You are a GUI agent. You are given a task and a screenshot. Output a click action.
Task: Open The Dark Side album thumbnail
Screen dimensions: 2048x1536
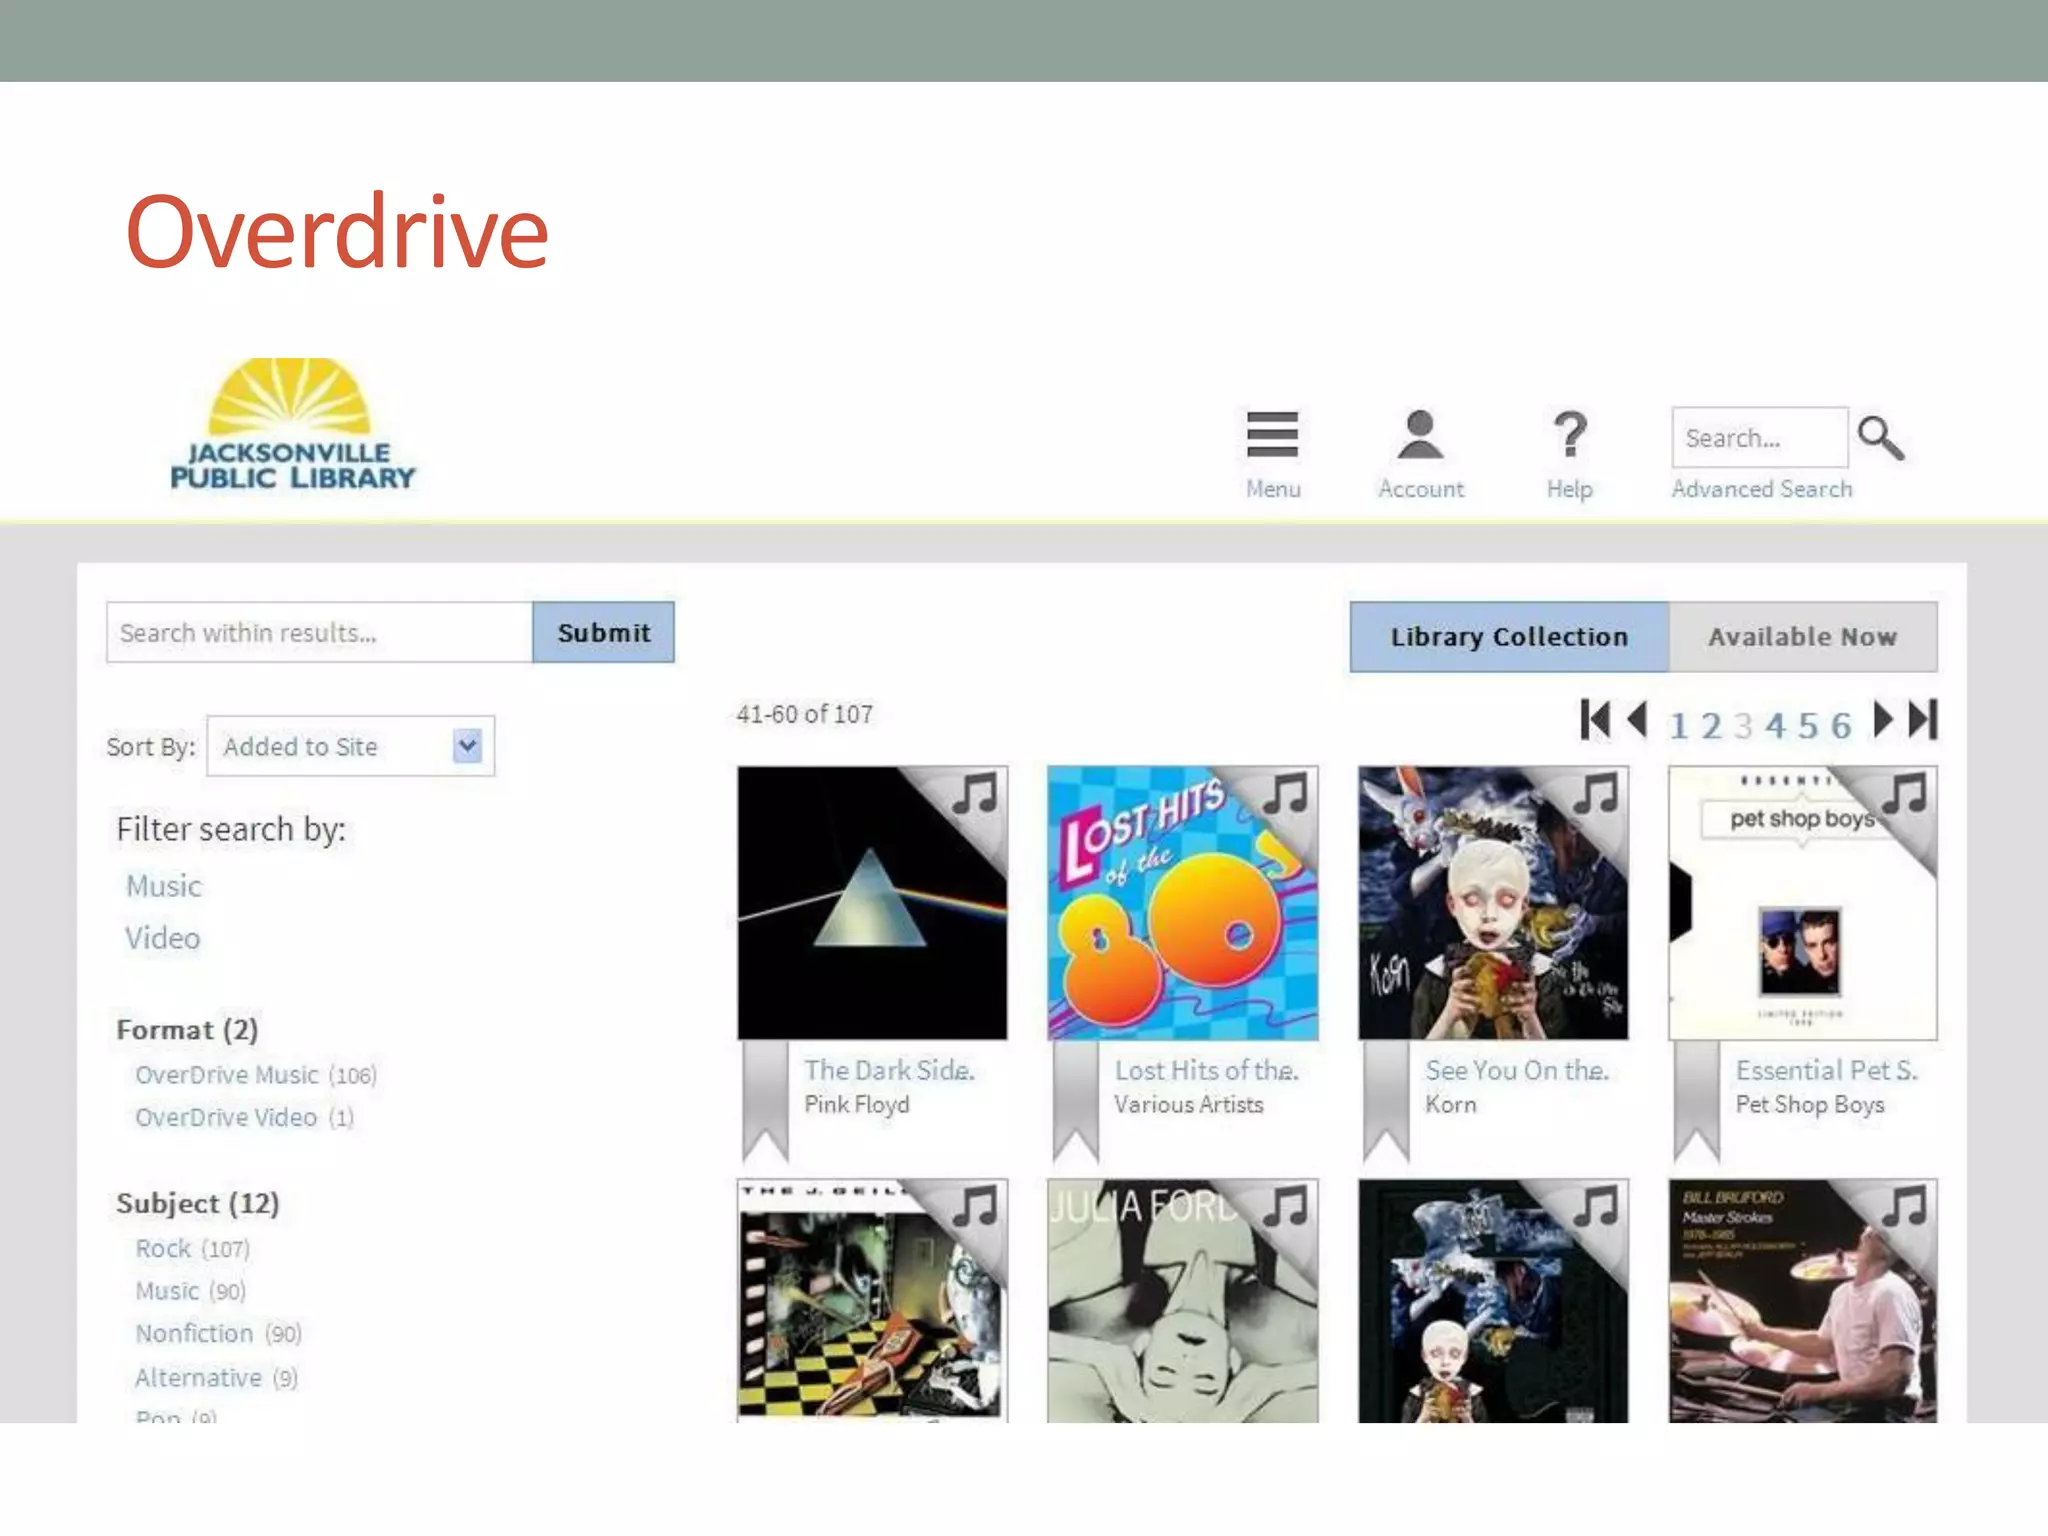[873, 903]
